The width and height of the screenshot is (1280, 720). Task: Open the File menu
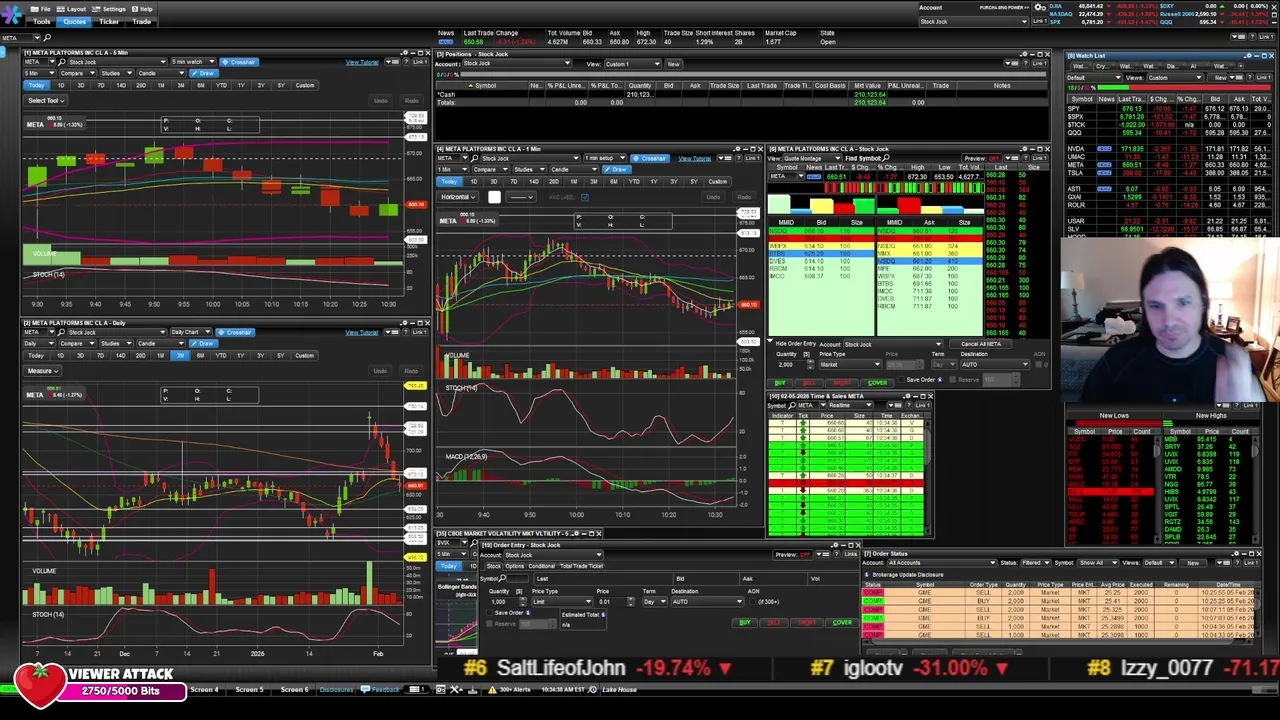pyautogui.click(x=42, y=9)
